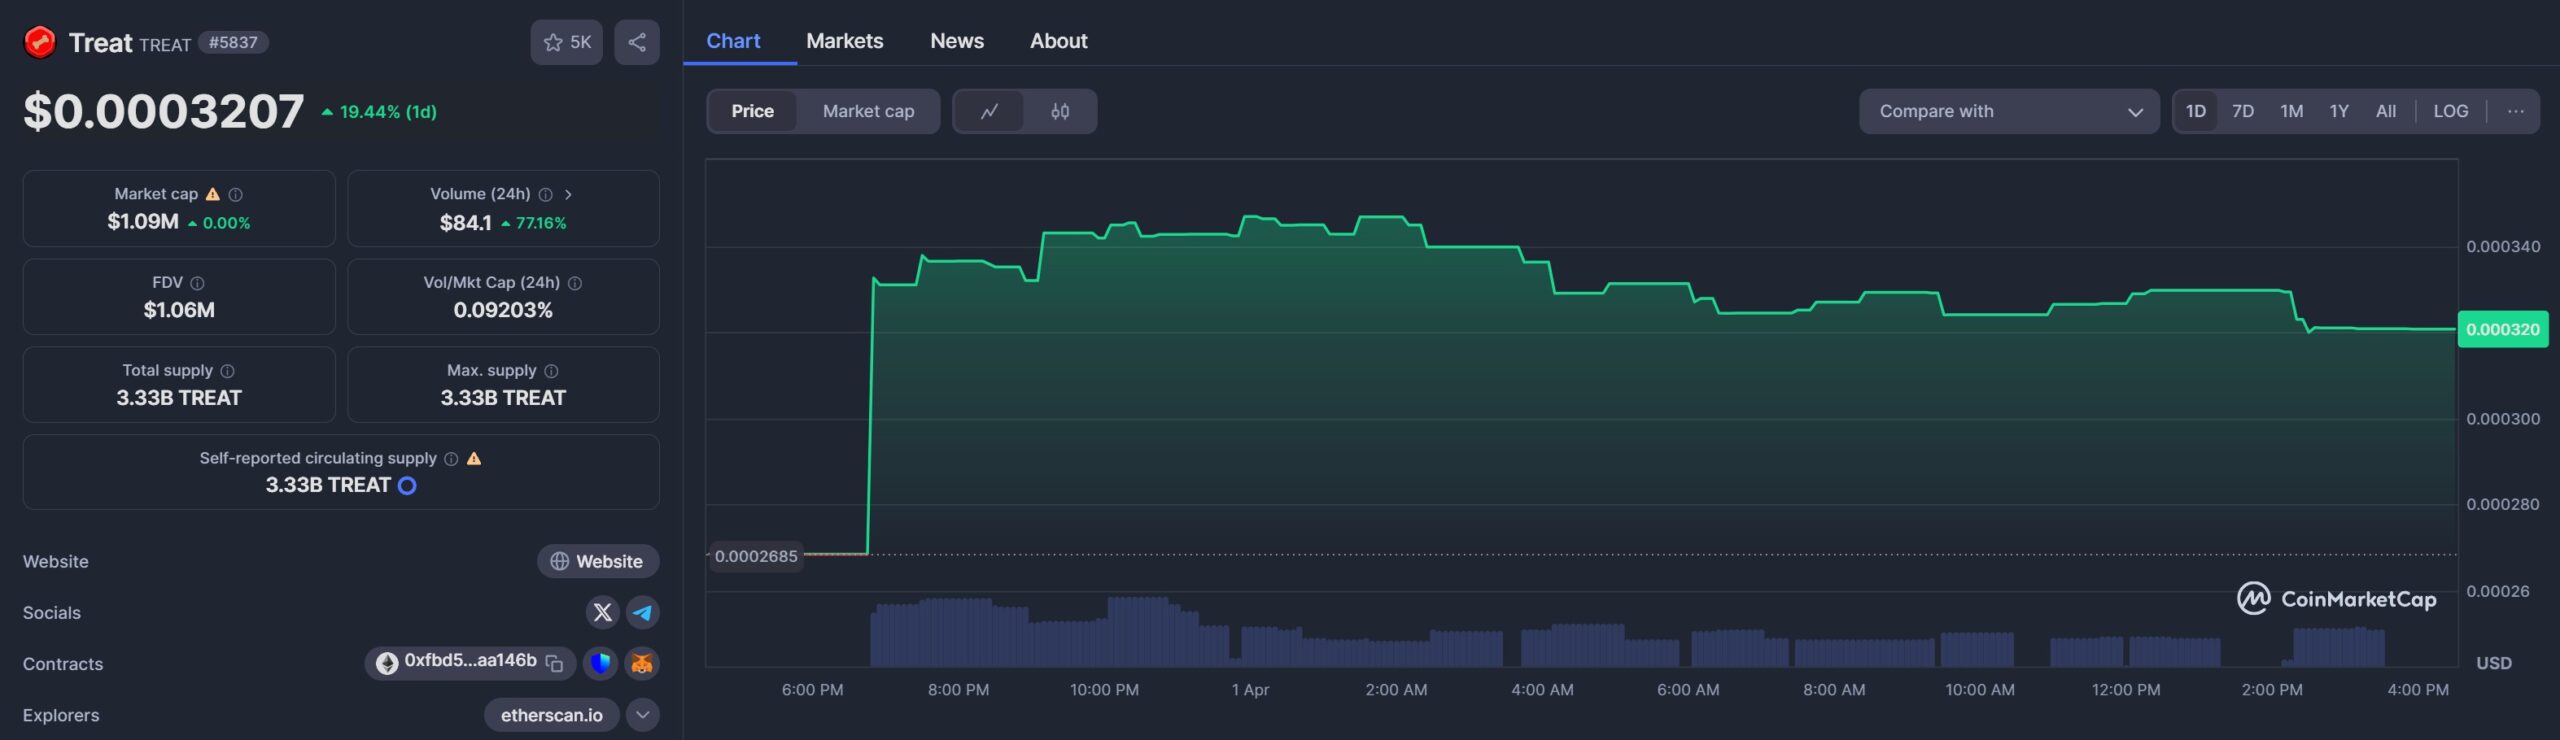Select Market cap chart mode
The width and height of the screenshot is (2560, 740).
click(868, 111)
